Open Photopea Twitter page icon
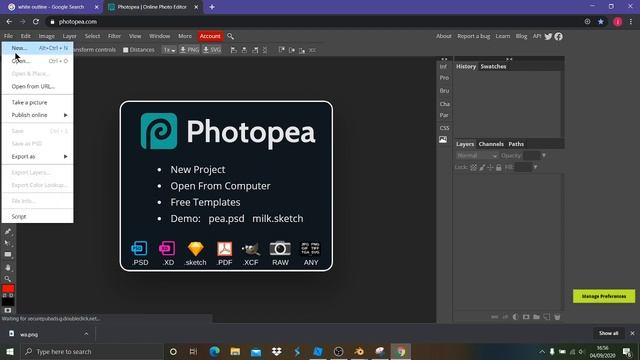Image resolution: width=640 pixels, height=360 pixels. click(x=549, y=36)
